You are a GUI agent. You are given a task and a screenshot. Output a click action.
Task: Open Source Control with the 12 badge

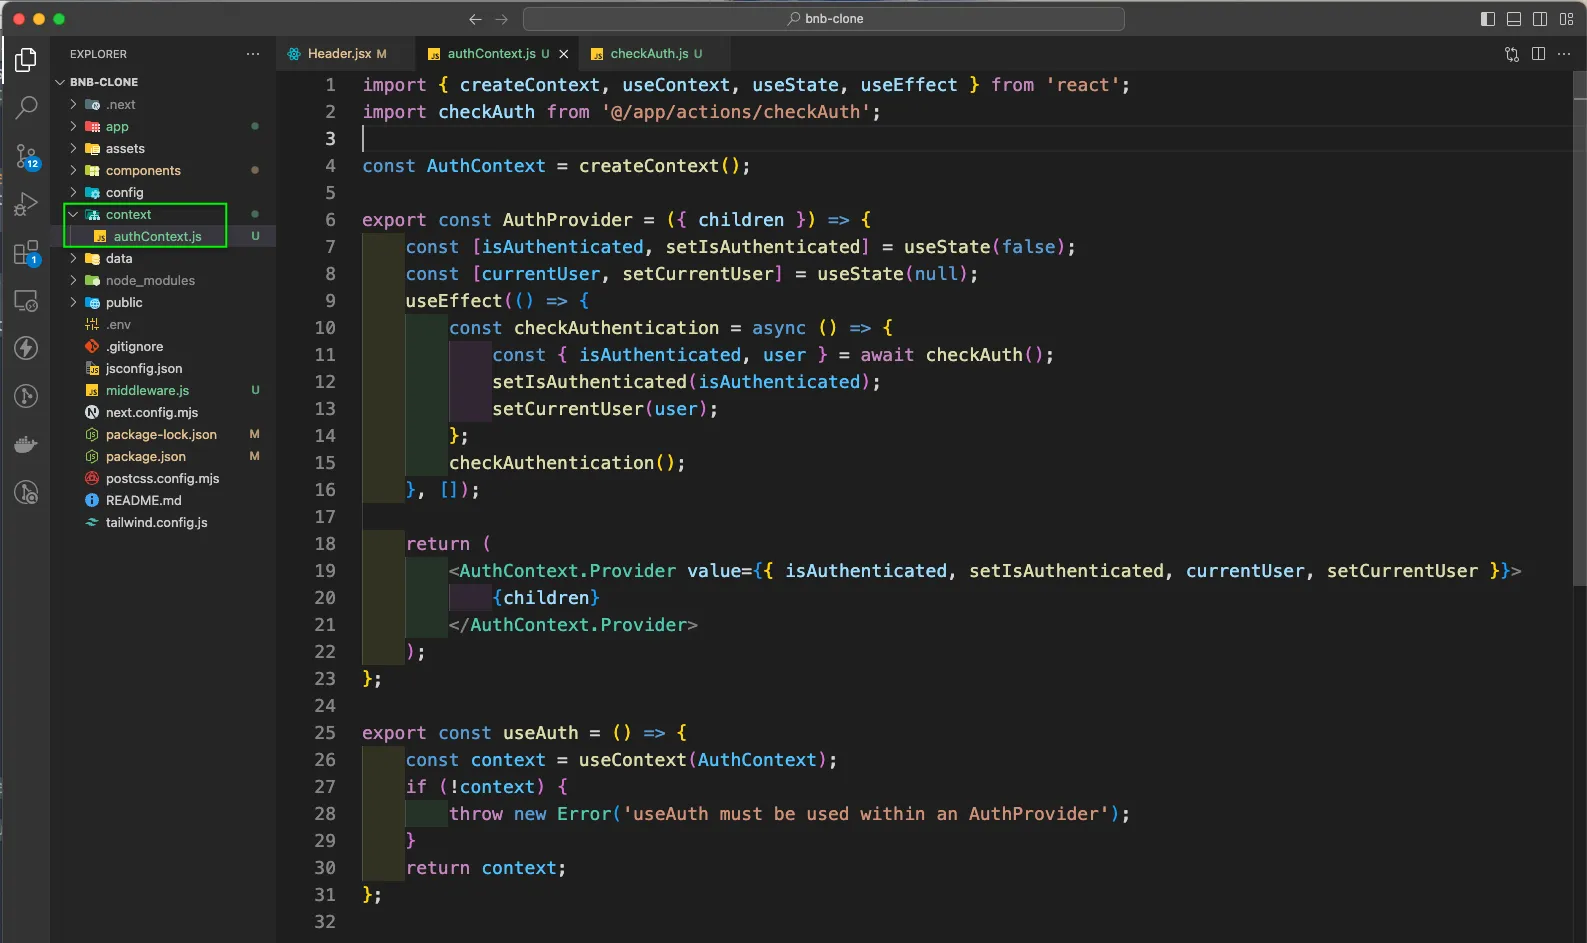pos(26,156)
